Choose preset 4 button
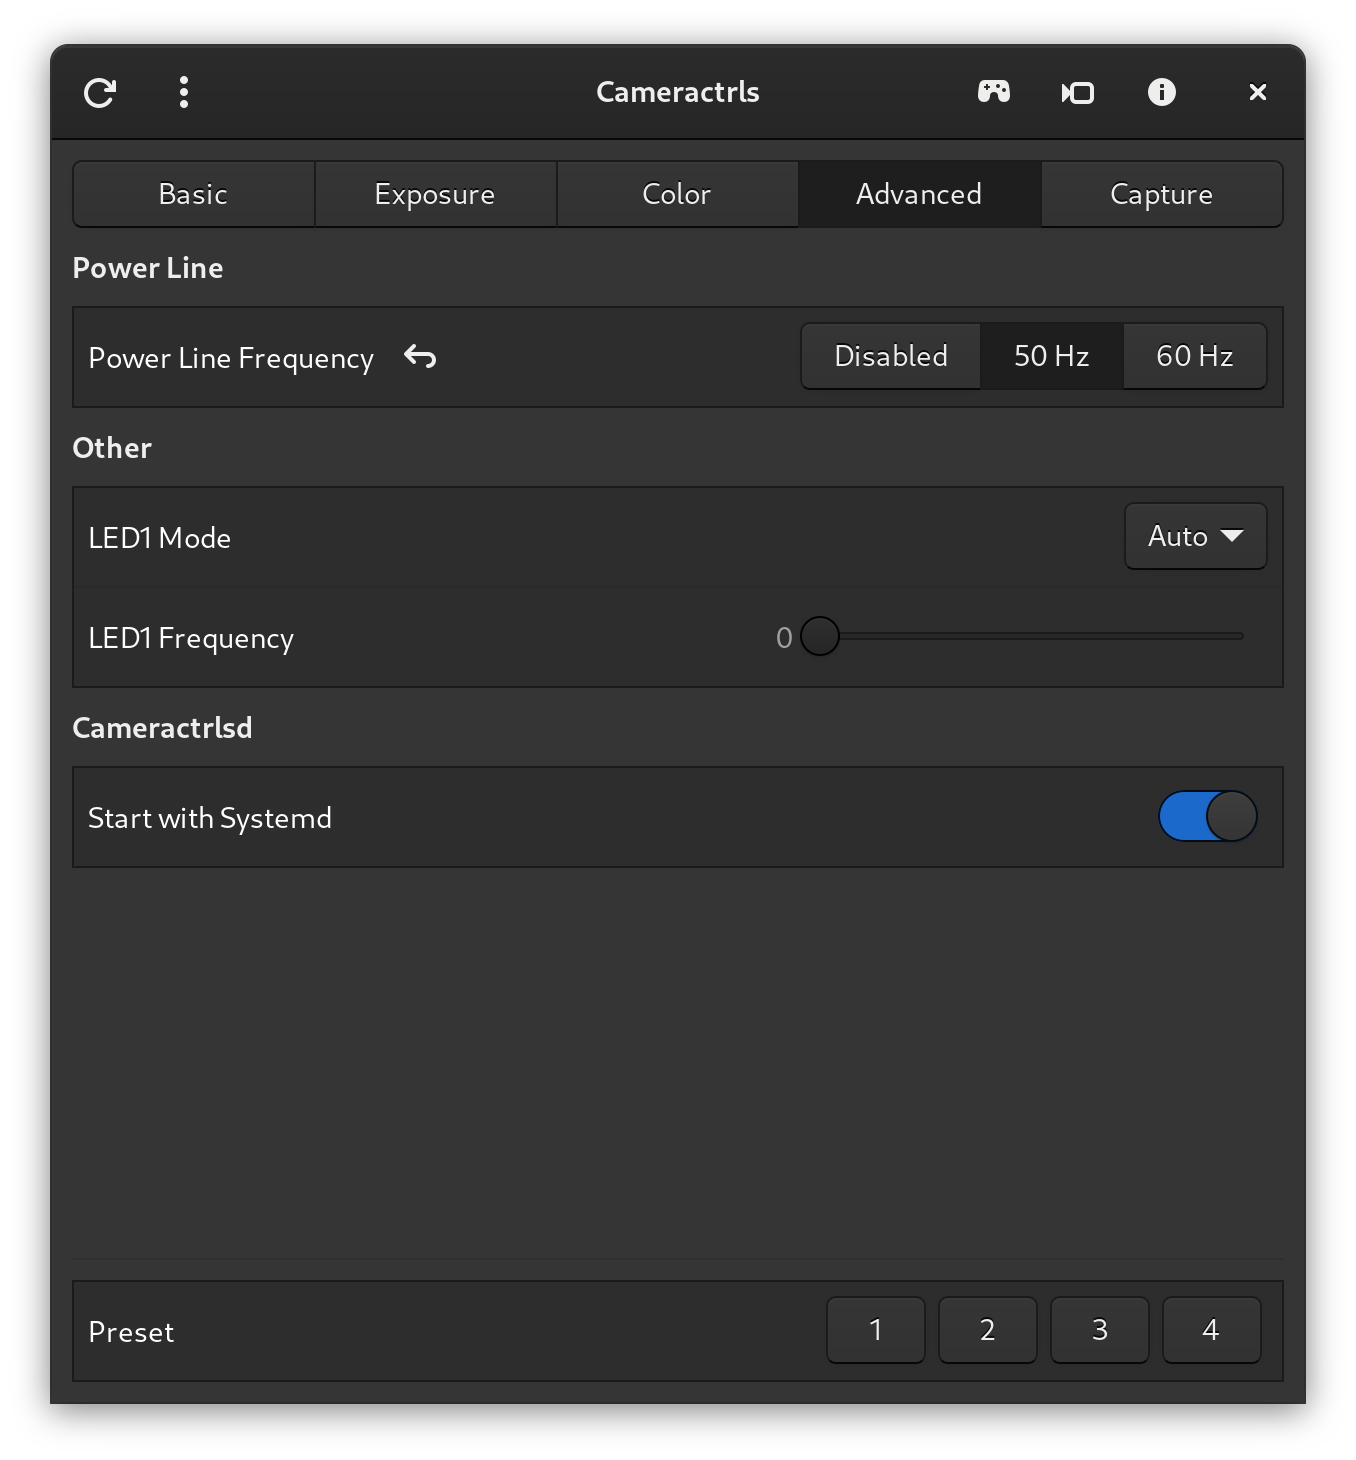 pos(1211,1330)
